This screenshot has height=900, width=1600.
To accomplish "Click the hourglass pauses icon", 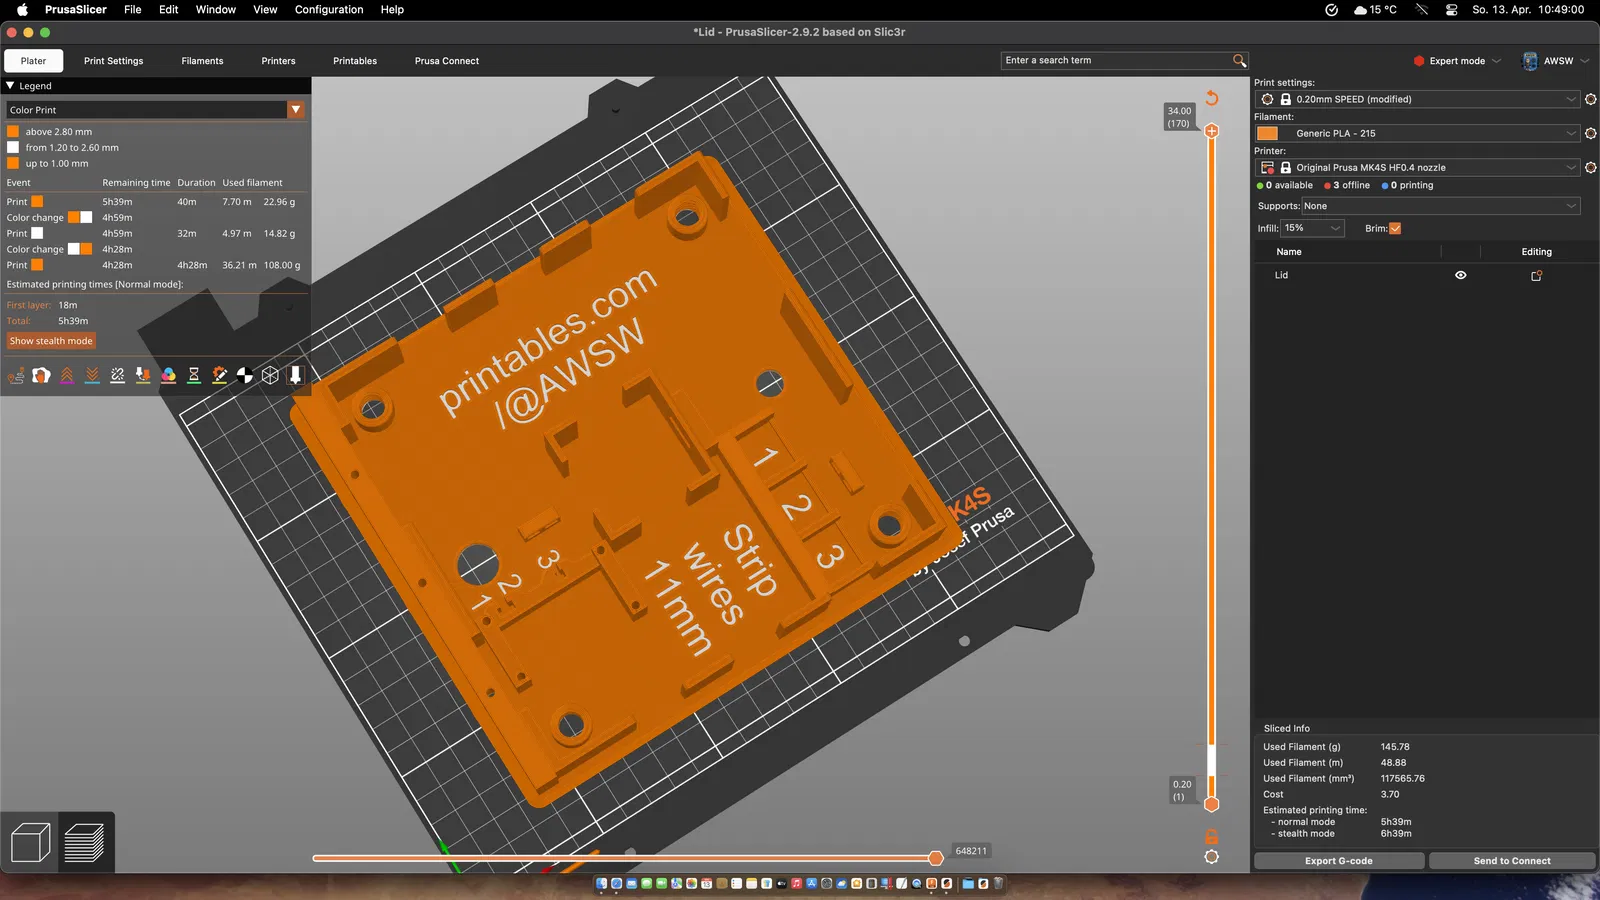I will (194, 375).
